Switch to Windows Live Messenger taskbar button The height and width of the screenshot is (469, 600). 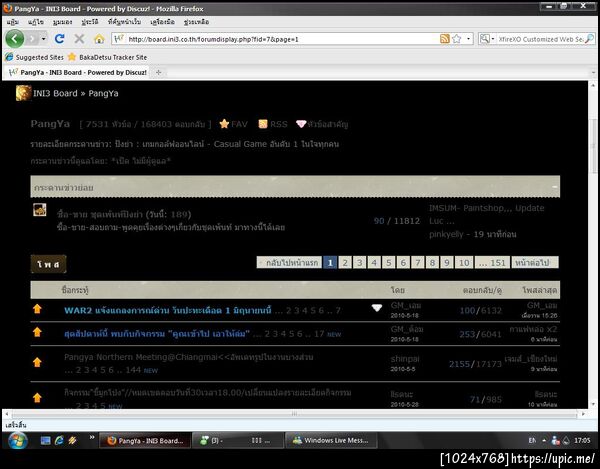[331, 440]
